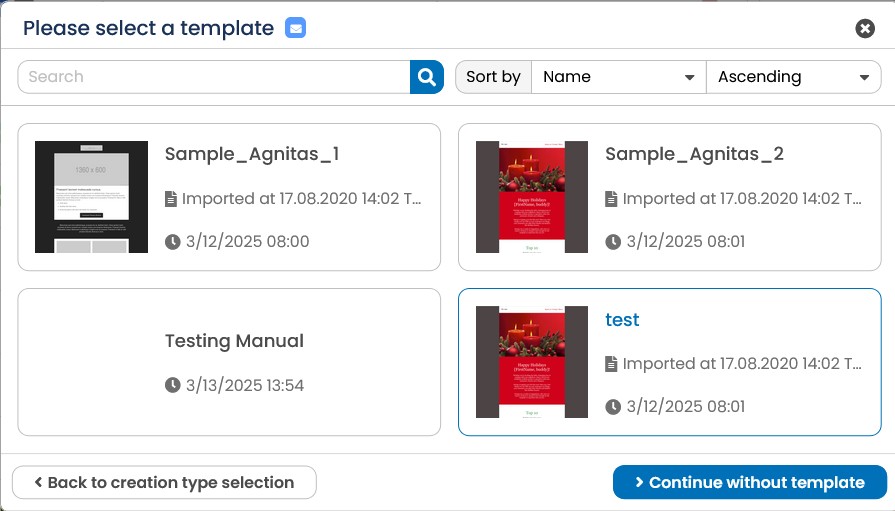Click clock icon on Sample_Agnitas_2 card
The image size is (895, 511).
tap(613, 242)
